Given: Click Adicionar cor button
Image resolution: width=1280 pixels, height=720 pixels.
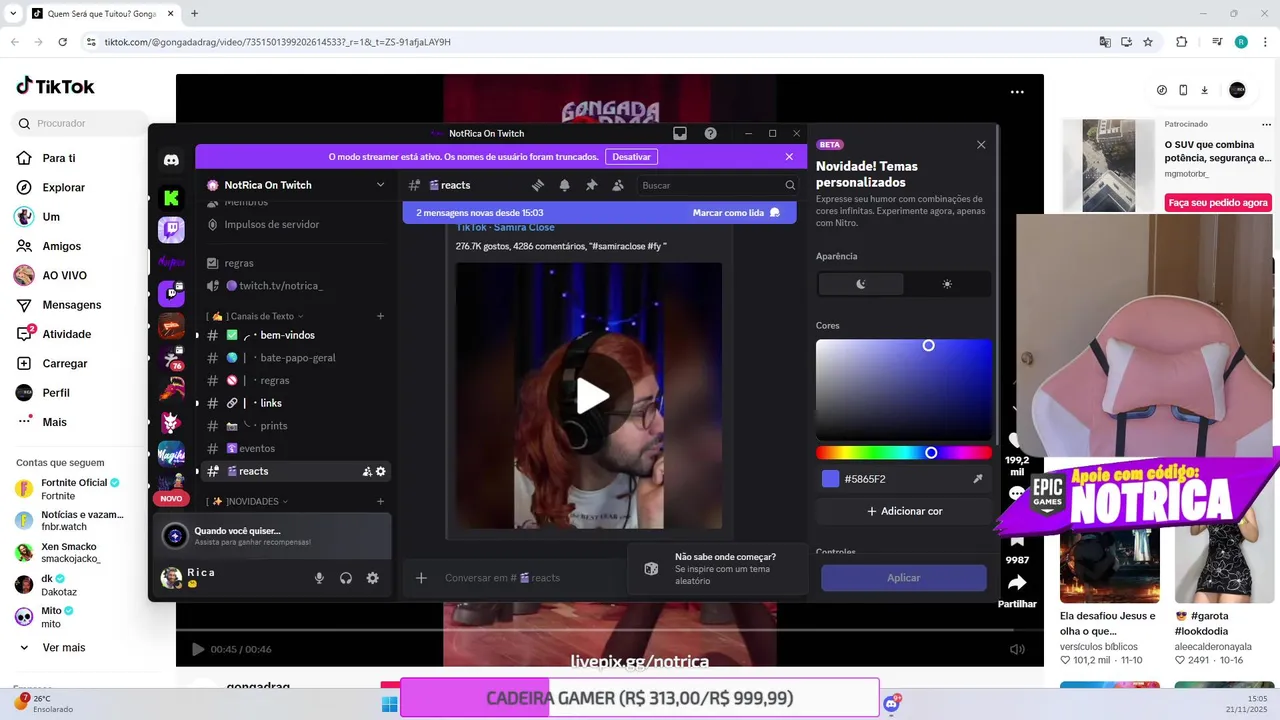Looking at the screenshot, I should coord(904,511).
